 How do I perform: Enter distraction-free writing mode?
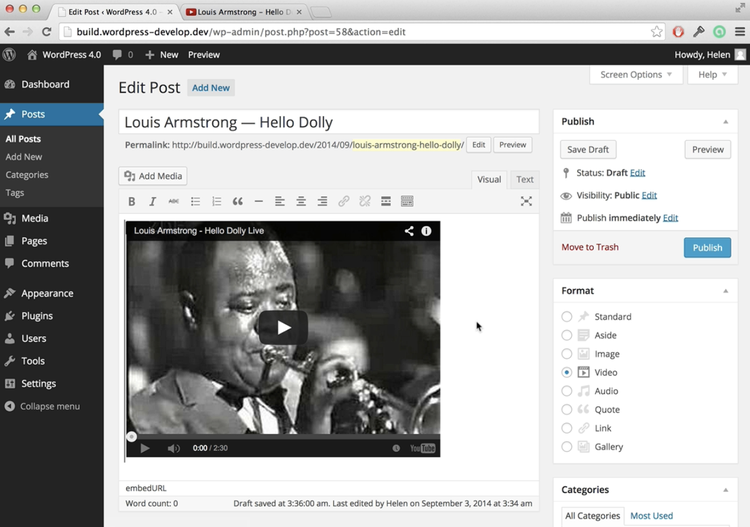(526, 201)
